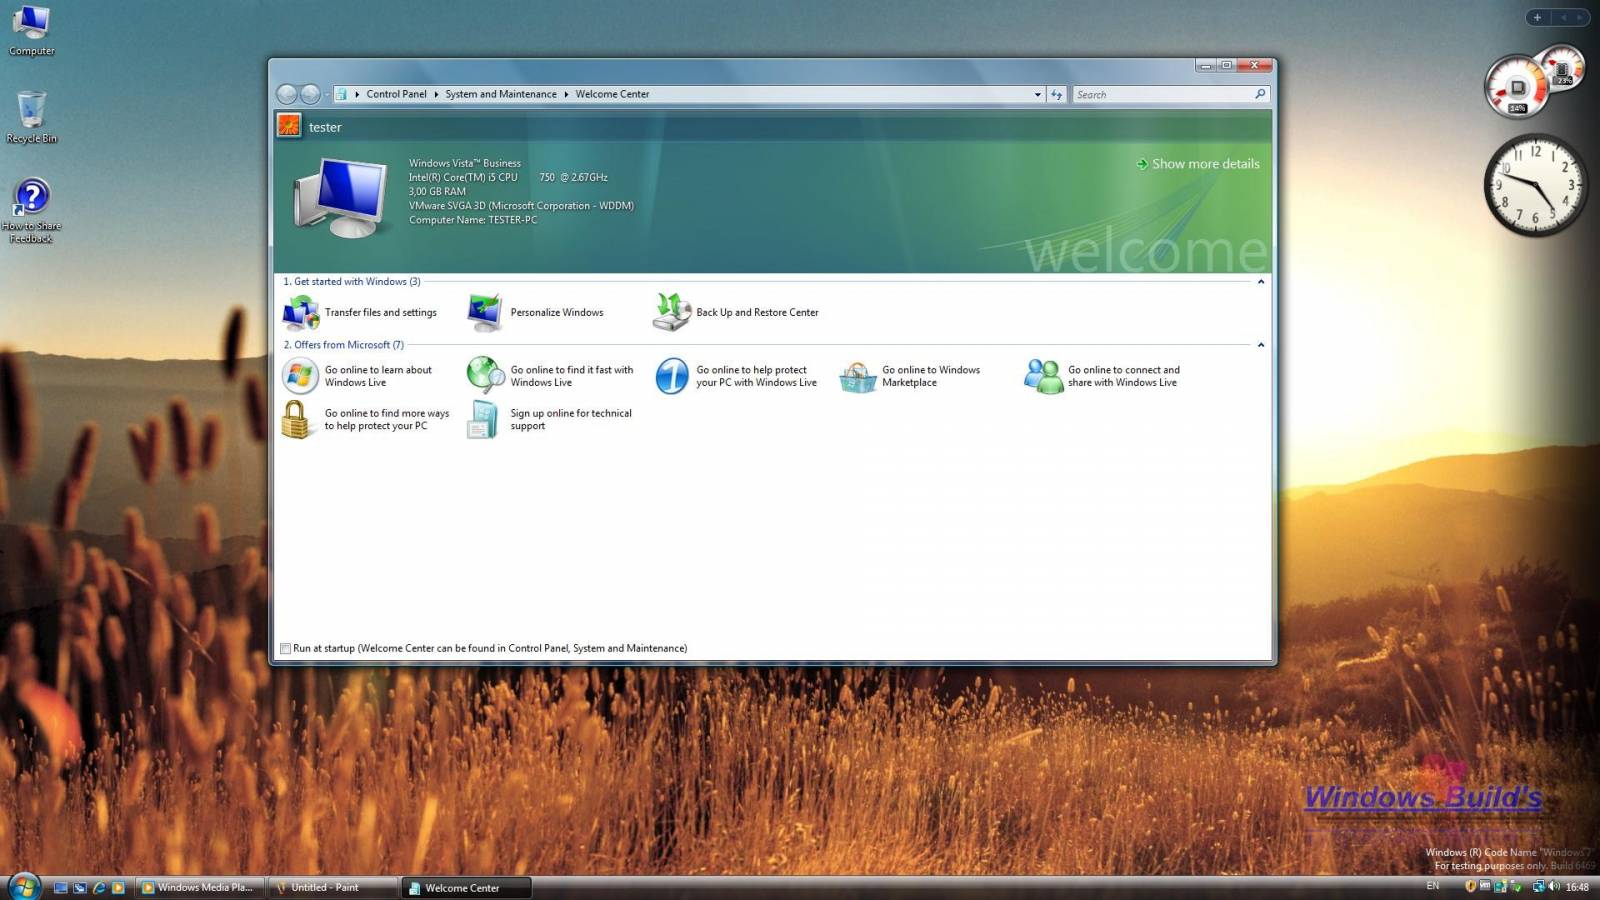The image size is (1600, 900).
Task: Click the tester user account picture
Action: (289, 126)
